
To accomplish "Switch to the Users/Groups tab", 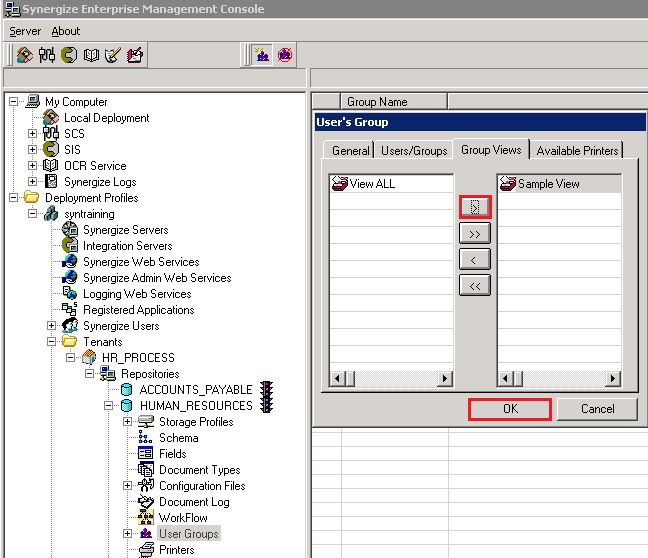I will (x=414, y=151).
